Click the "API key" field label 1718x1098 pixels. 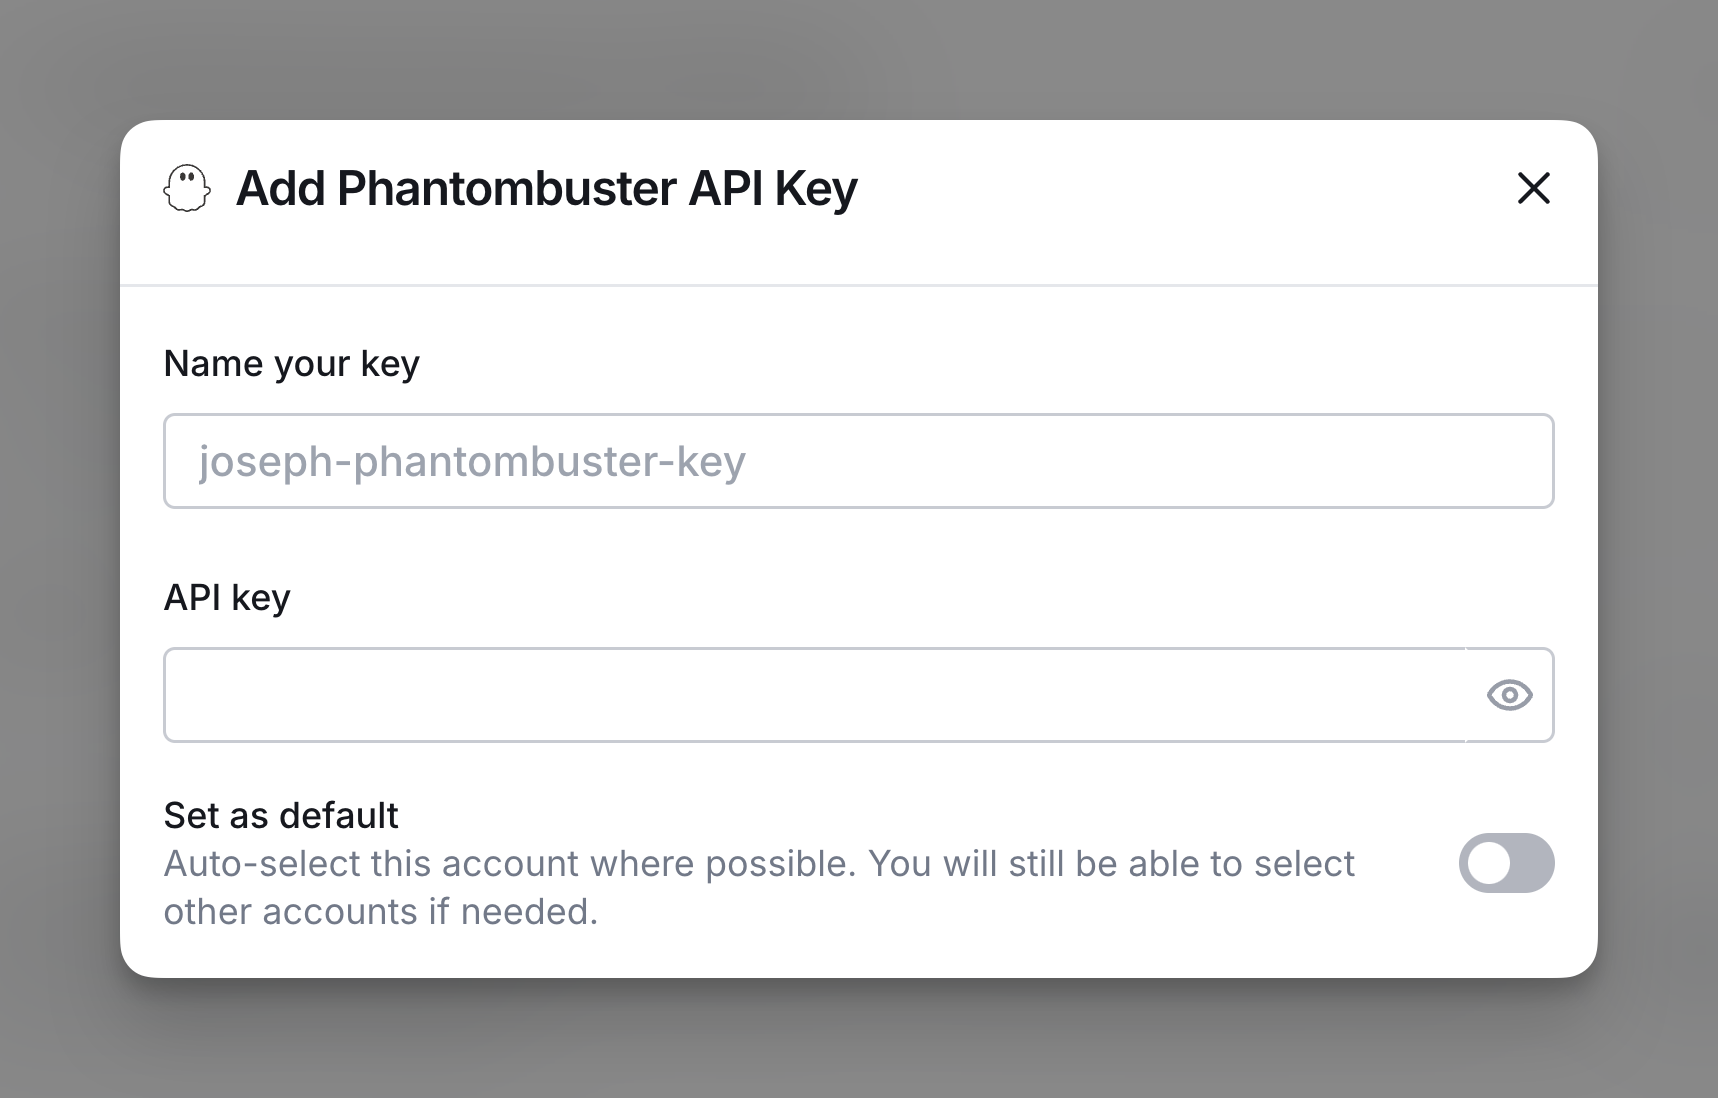[x=227, y=598]
